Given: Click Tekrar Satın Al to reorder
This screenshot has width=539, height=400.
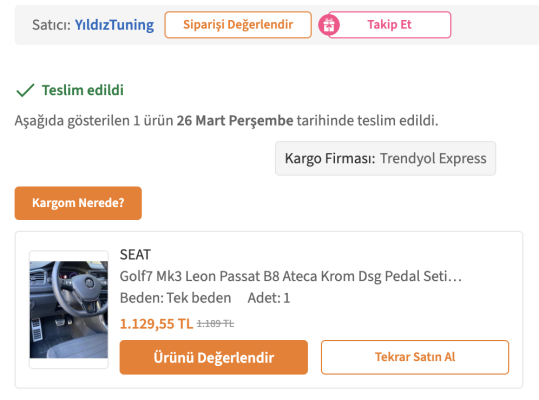Looking at the screenshot, I should point(415,357).
